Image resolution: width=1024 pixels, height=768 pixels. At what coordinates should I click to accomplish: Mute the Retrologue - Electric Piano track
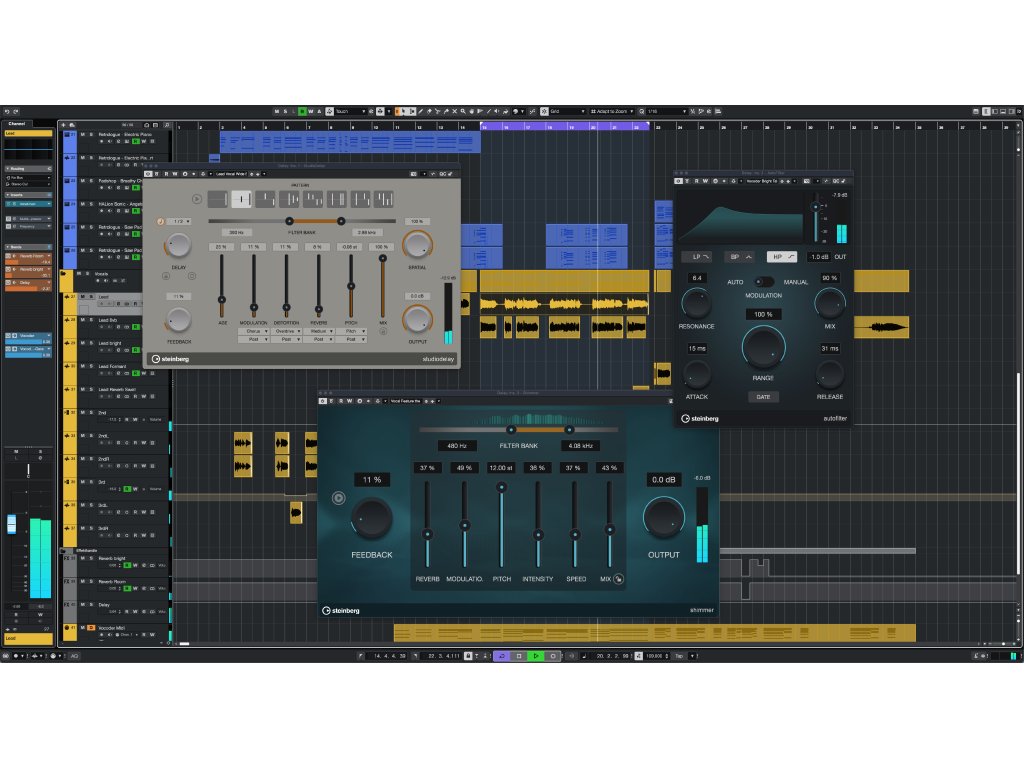pyautogui.click(x=82, y=135)
